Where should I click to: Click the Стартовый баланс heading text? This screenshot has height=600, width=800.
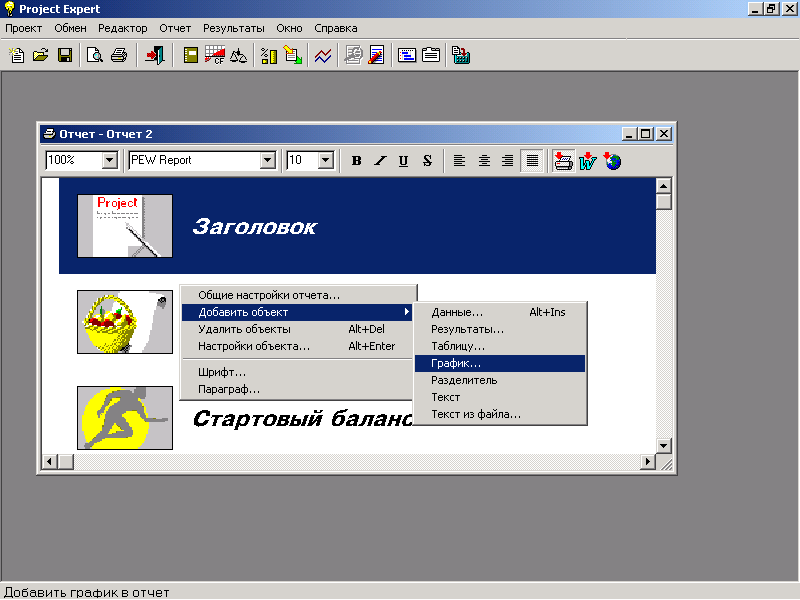click(x=303, y=419)
